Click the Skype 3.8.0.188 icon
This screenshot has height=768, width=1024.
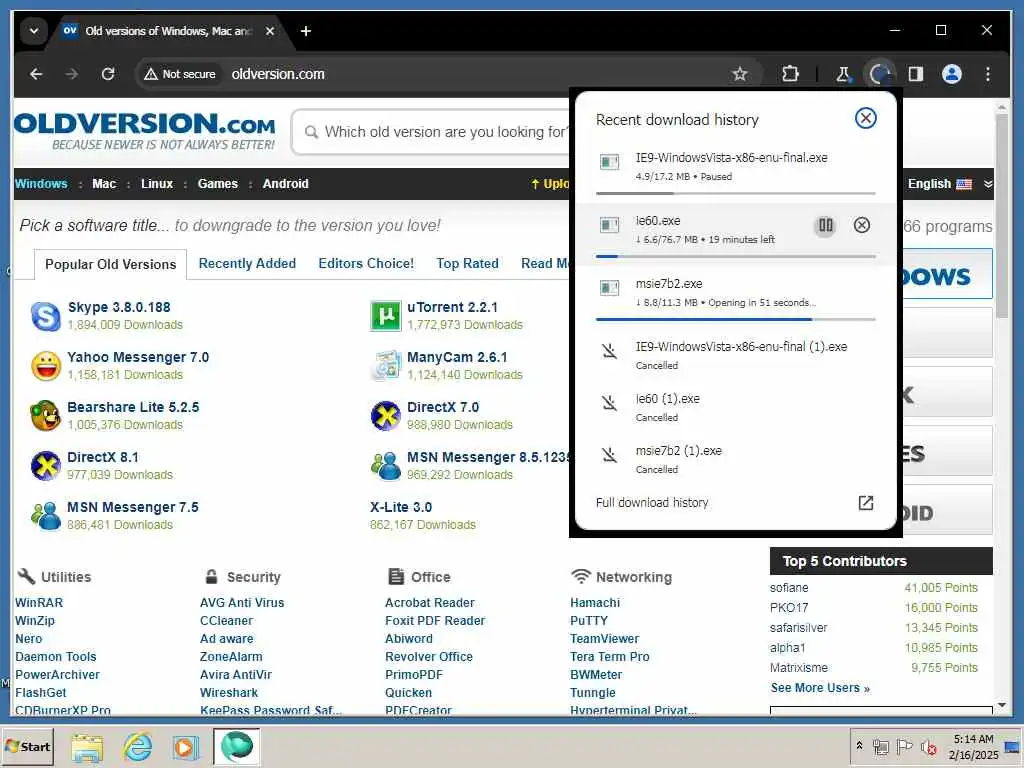tap(46, 316)
